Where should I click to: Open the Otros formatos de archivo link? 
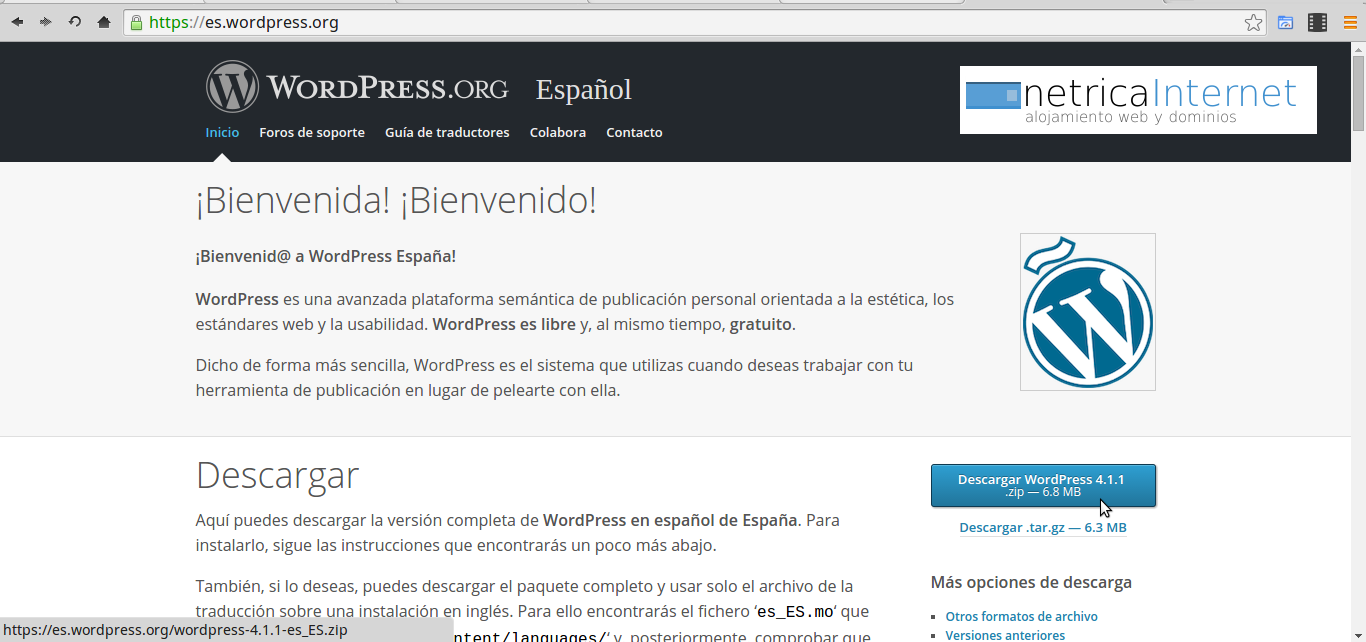pyautogui.click(x=1021, y=616)
